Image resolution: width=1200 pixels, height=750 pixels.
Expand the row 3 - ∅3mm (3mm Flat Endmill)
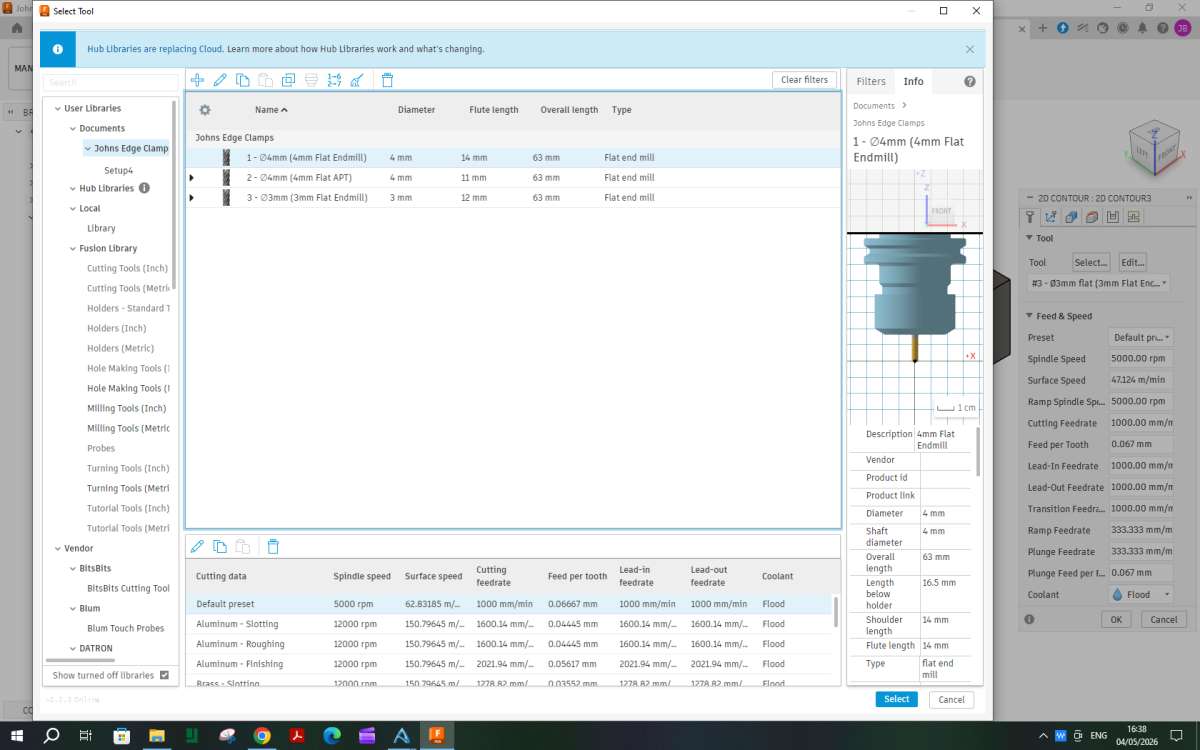(x=192, y=198)
